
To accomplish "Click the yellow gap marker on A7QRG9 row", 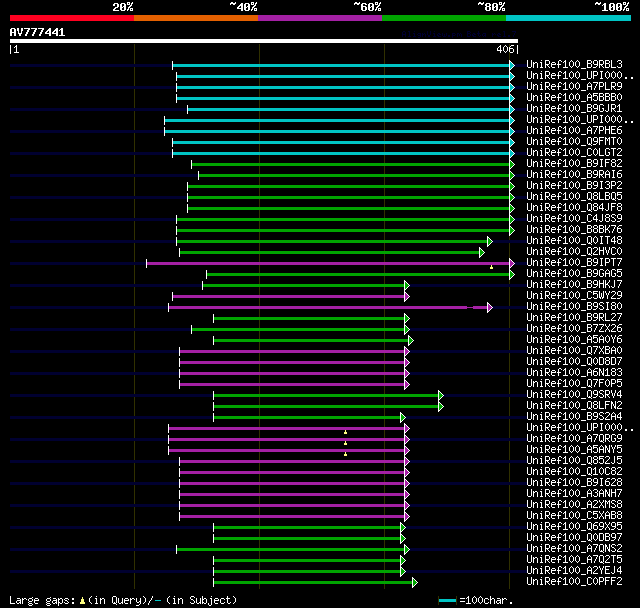I will (345, 443).
